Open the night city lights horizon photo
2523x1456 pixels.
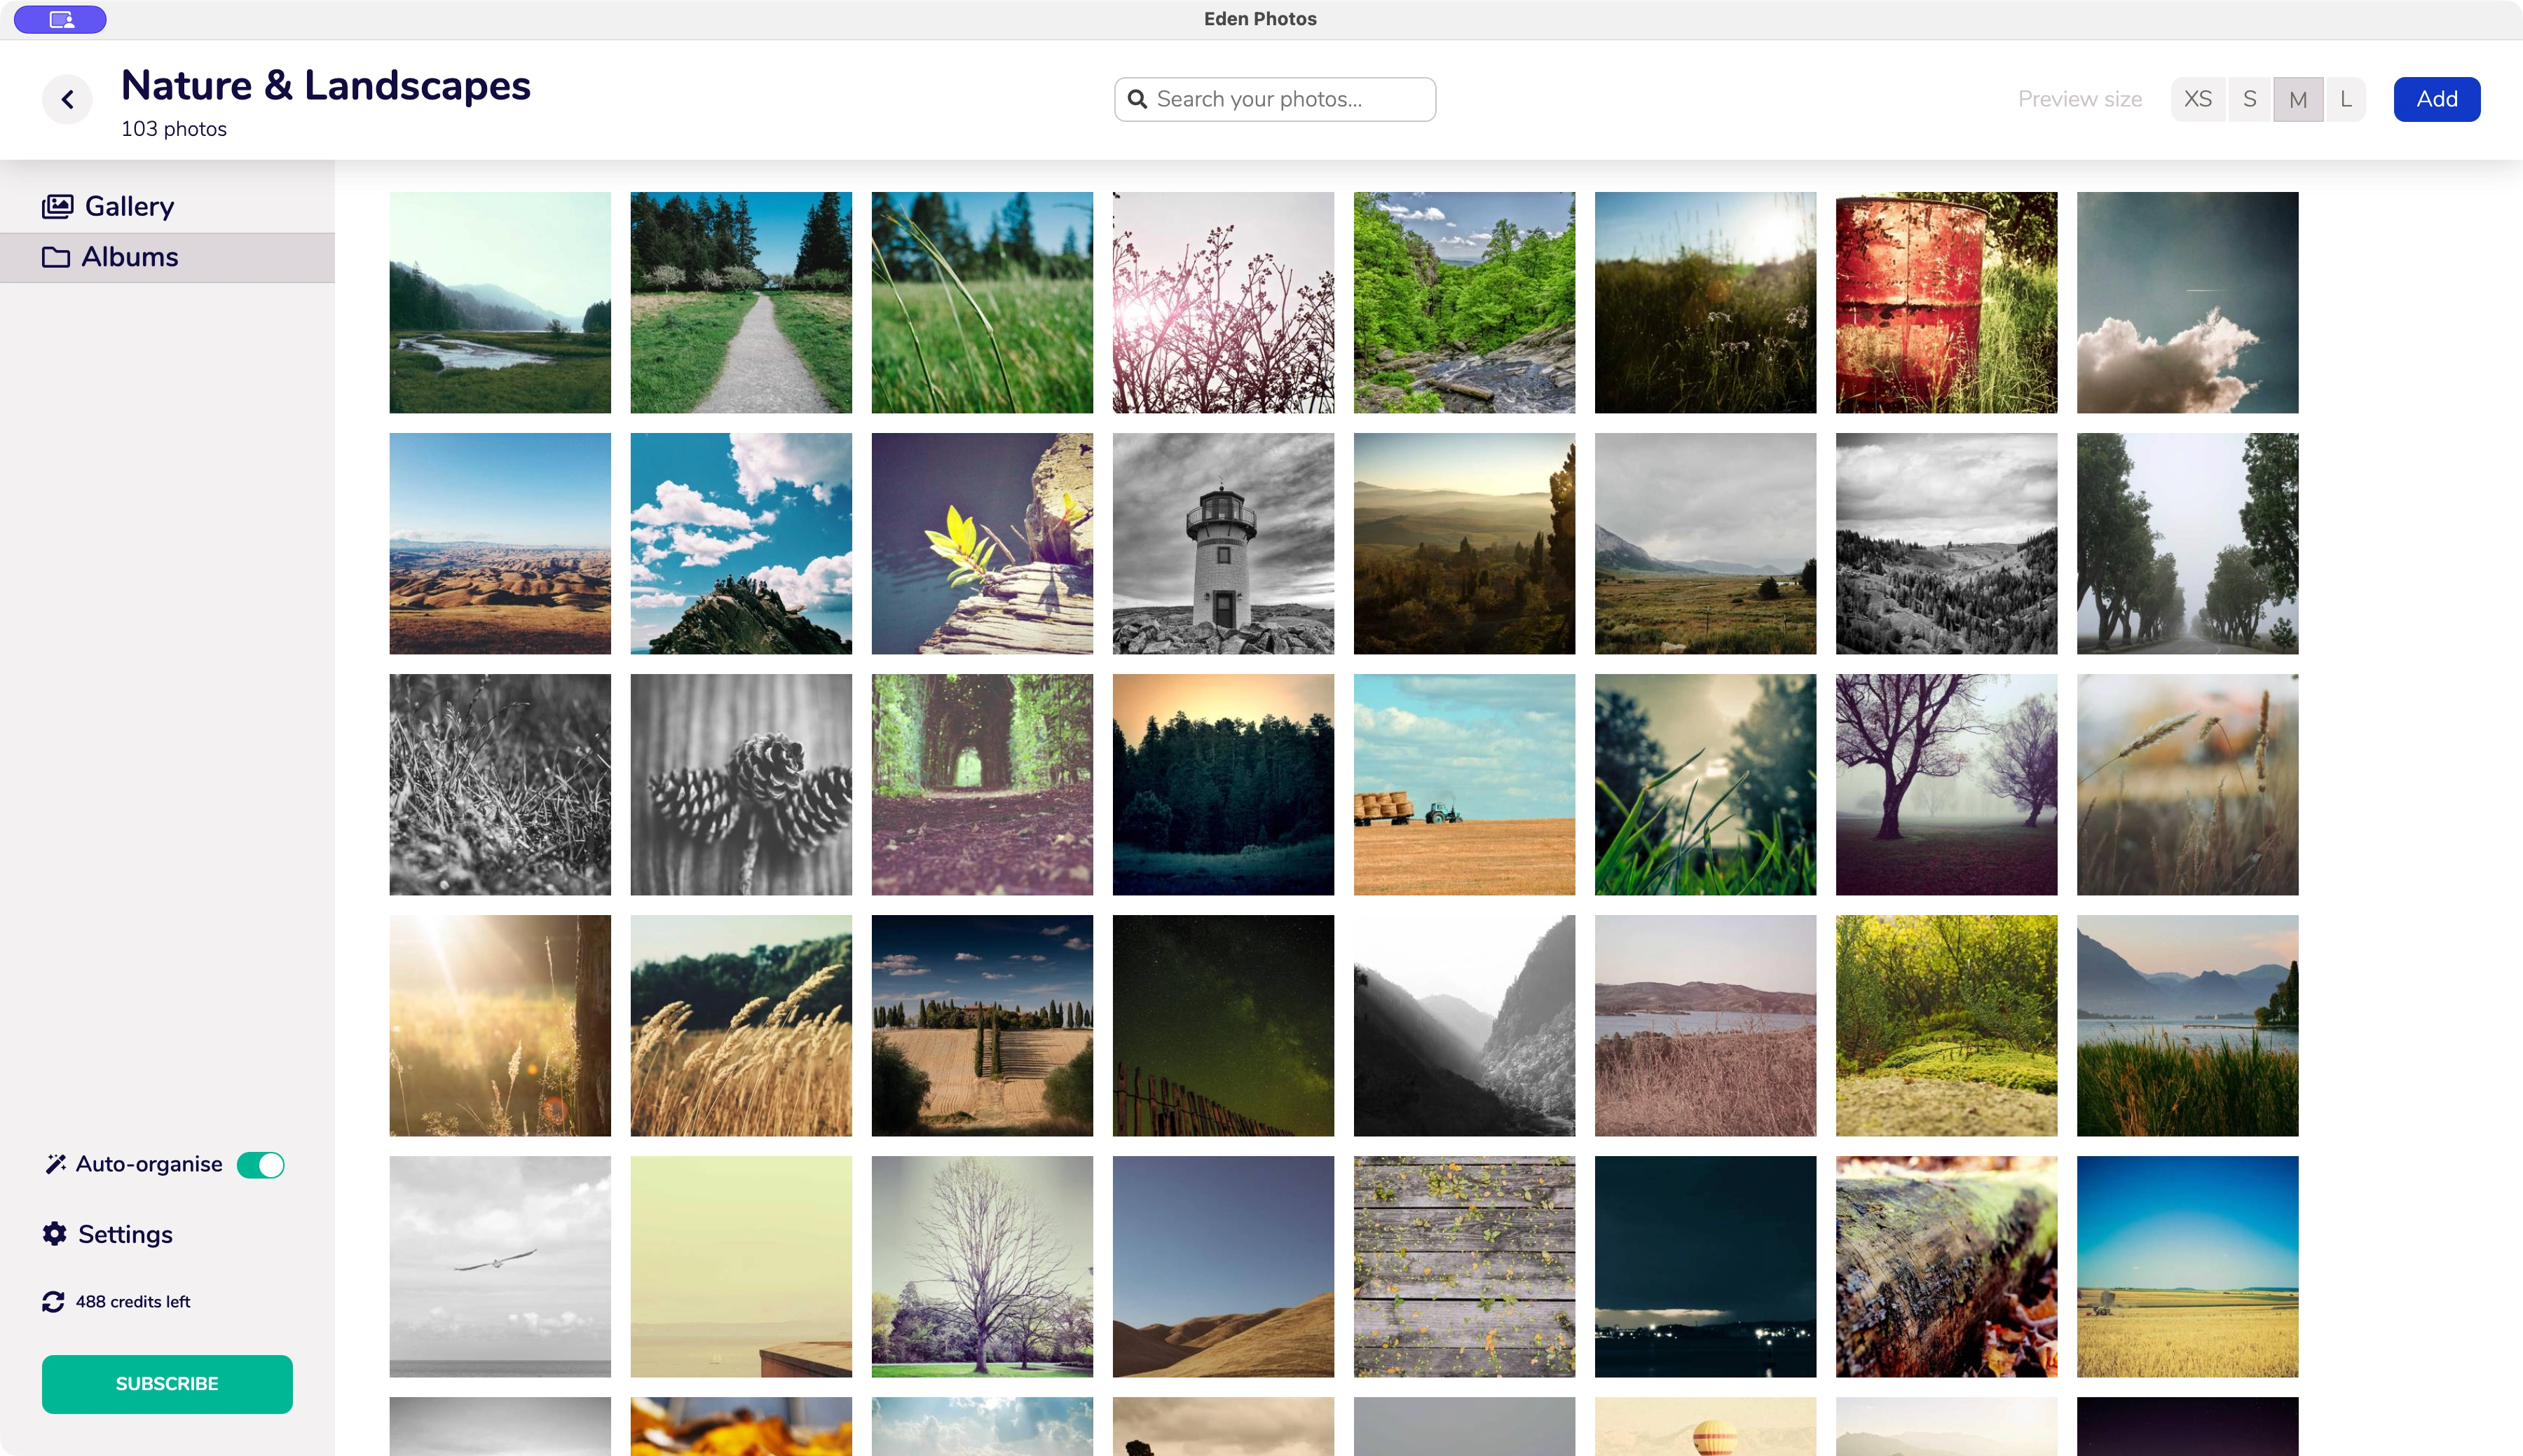1705,1267
